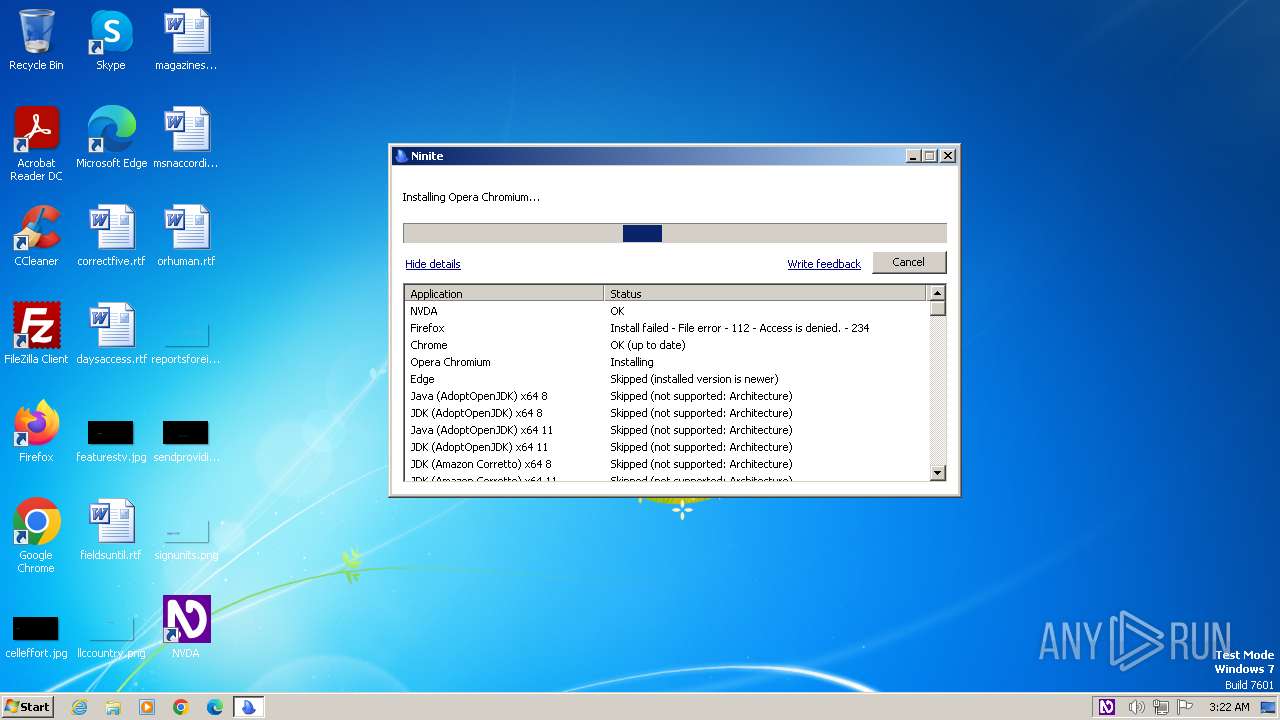
Task: Open the Start menu
Action: [27, 706]
